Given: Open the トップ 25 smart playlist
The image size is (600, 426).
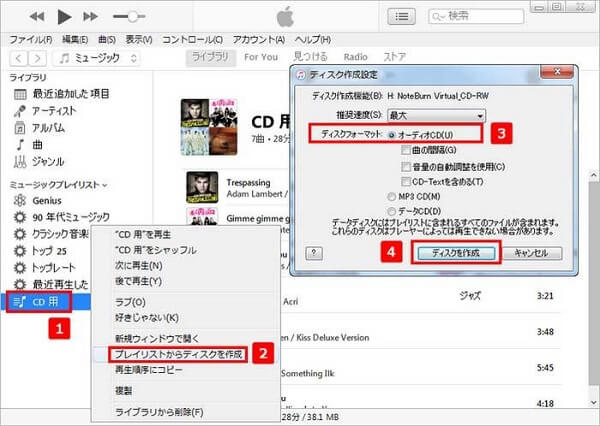Looking at the screenshot, I should pos(40,251).
